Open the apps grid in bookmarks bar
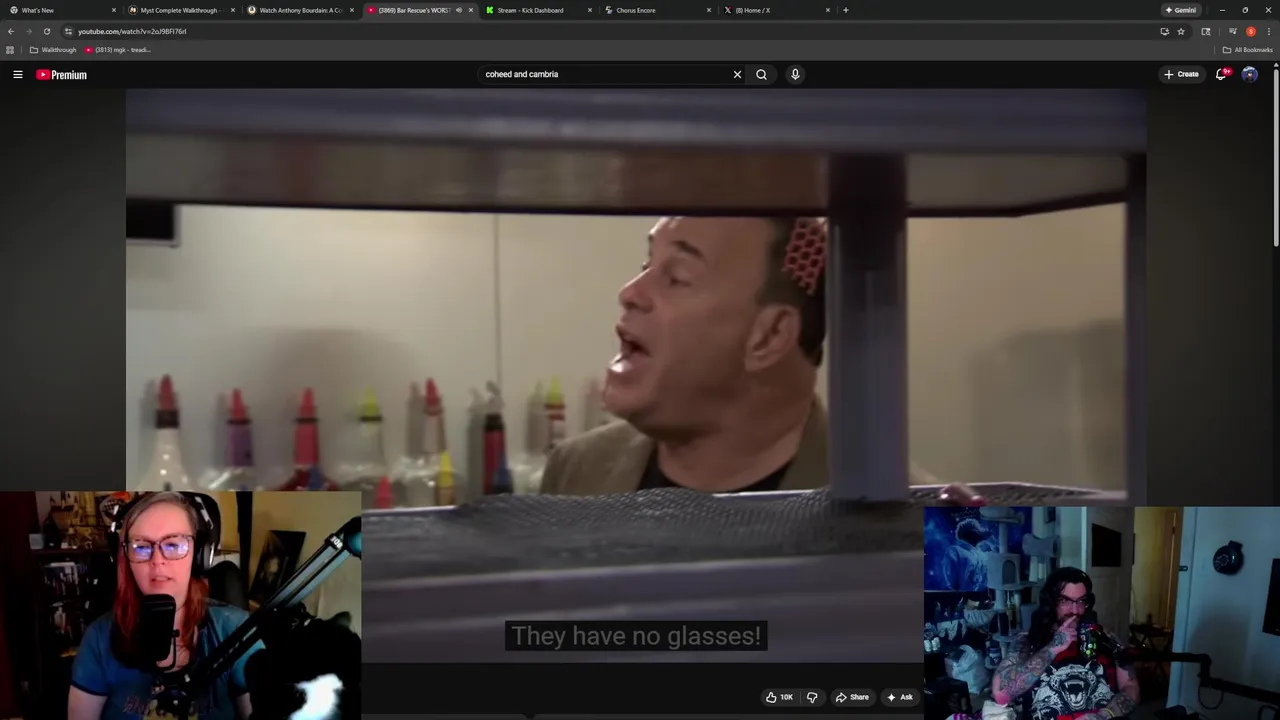This screenshot has width=1280, height=720. (10, 50)
